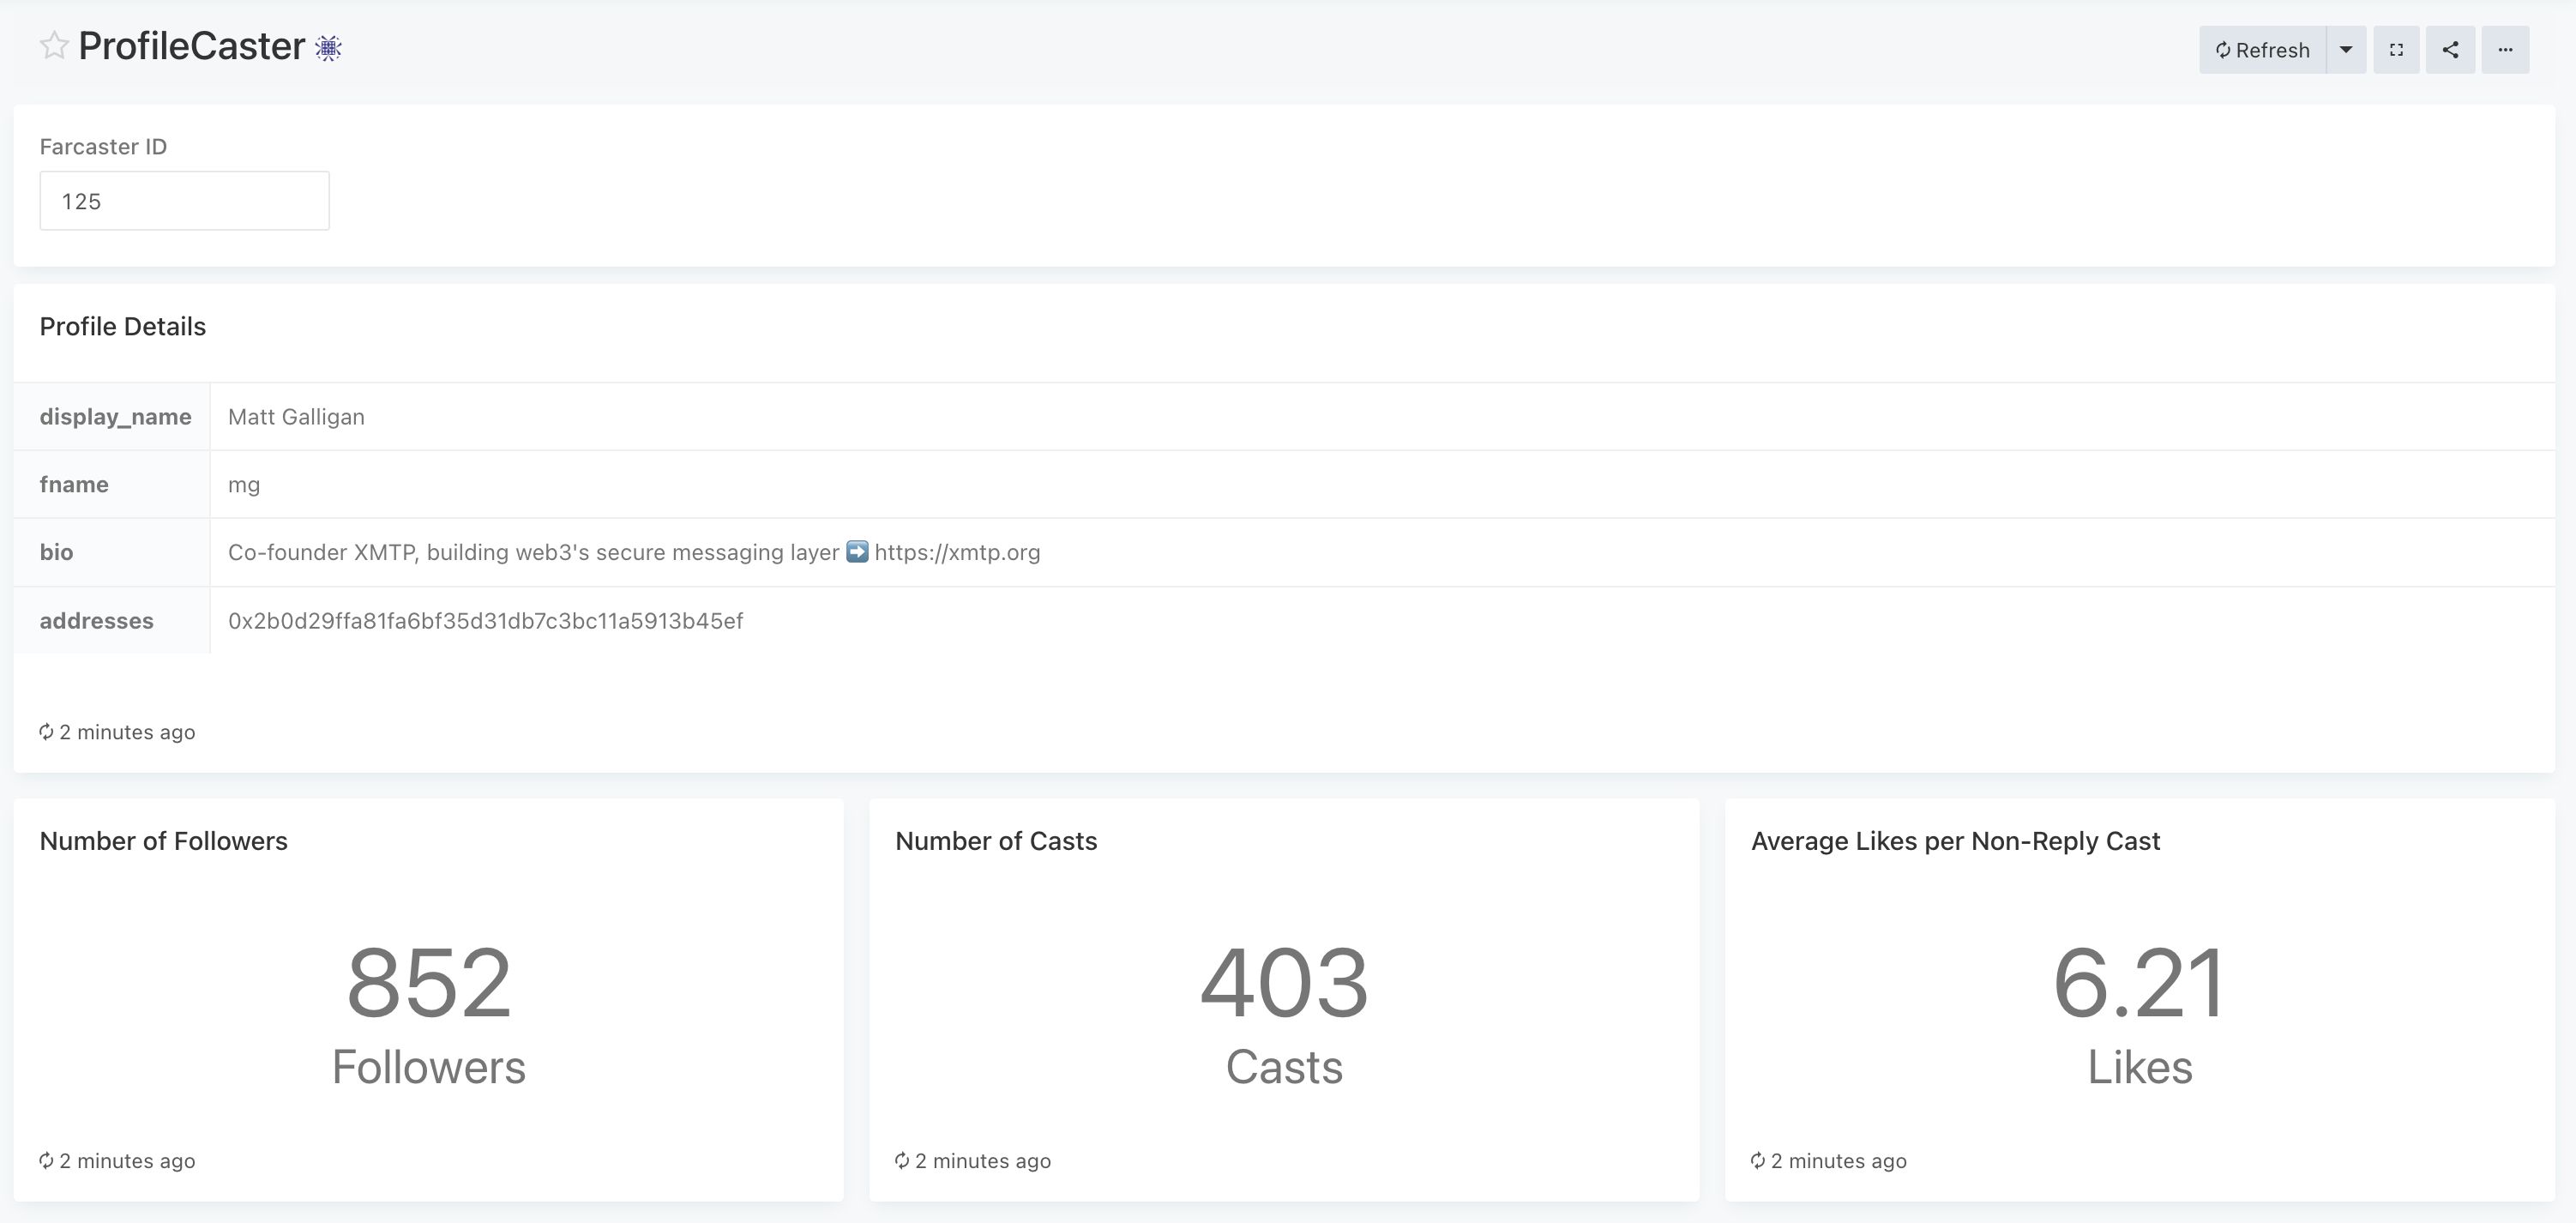Click the Casts widget refresh timestamp icon

coord(902,1161)
